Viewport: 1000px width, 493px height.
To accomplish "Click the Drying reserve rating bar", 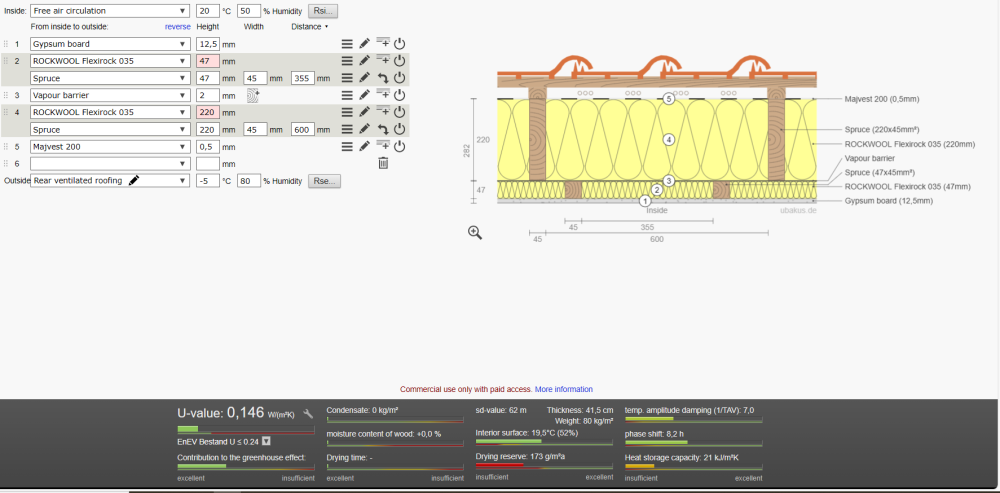I will click(x=544, y=465).
